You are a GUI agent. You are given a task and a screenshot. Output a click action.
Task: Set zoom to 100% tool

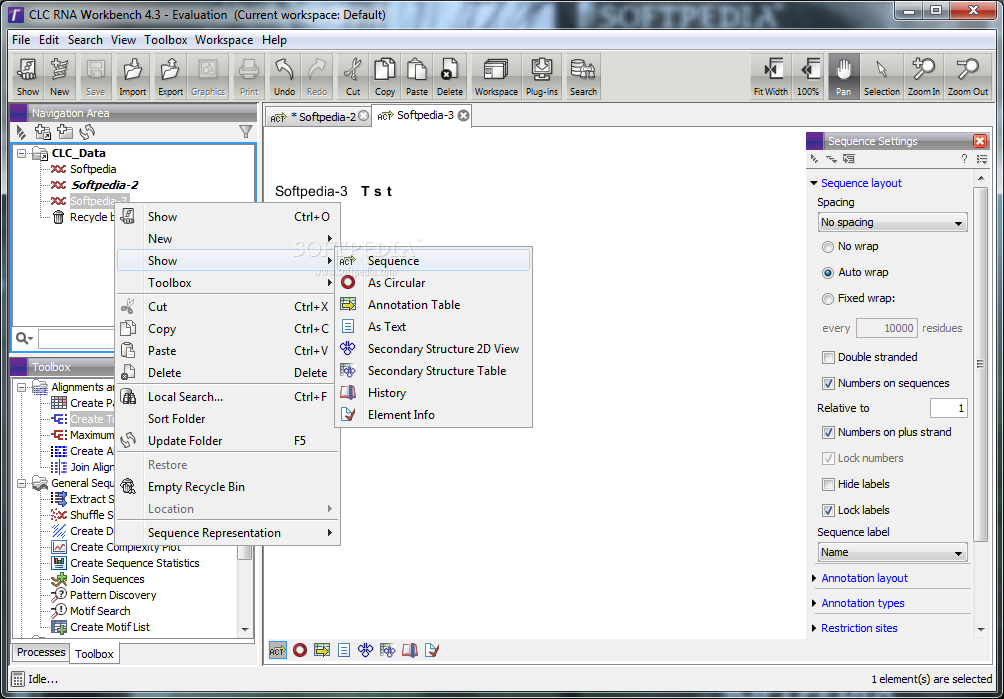pos(808,76)
